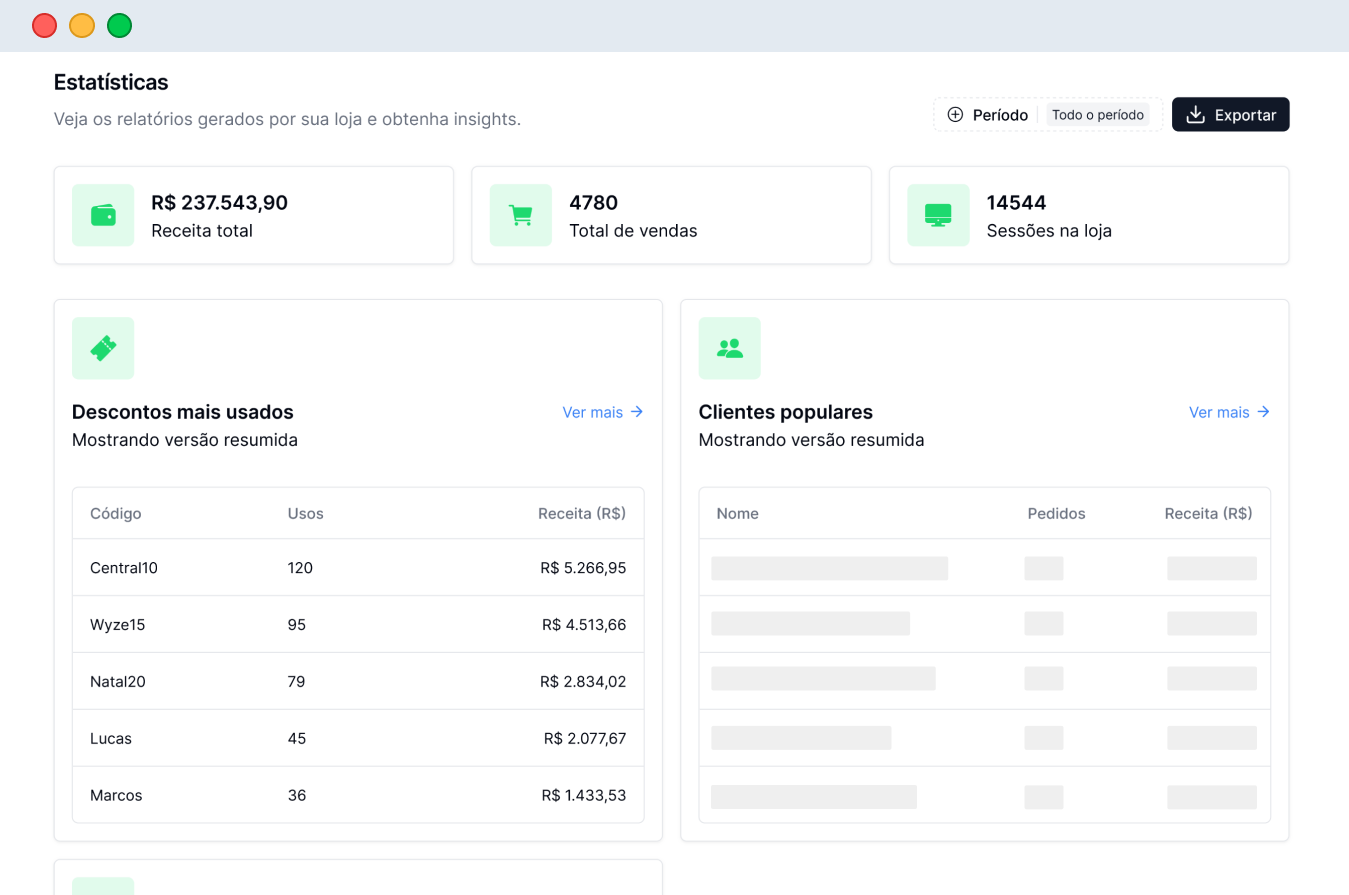Export the statistics with Exportar button
1349x895 pixels.
(1231, 115)
